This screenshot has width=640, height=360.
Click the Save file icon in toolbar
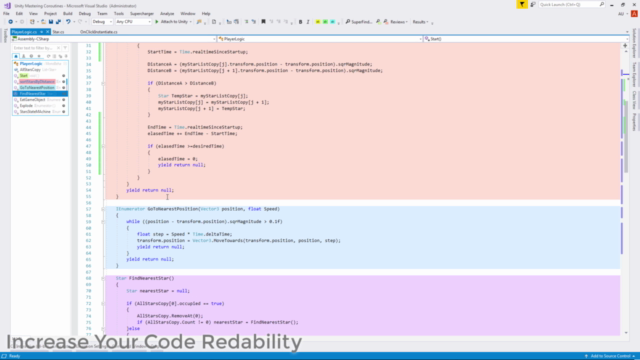[x=51, y=22]
